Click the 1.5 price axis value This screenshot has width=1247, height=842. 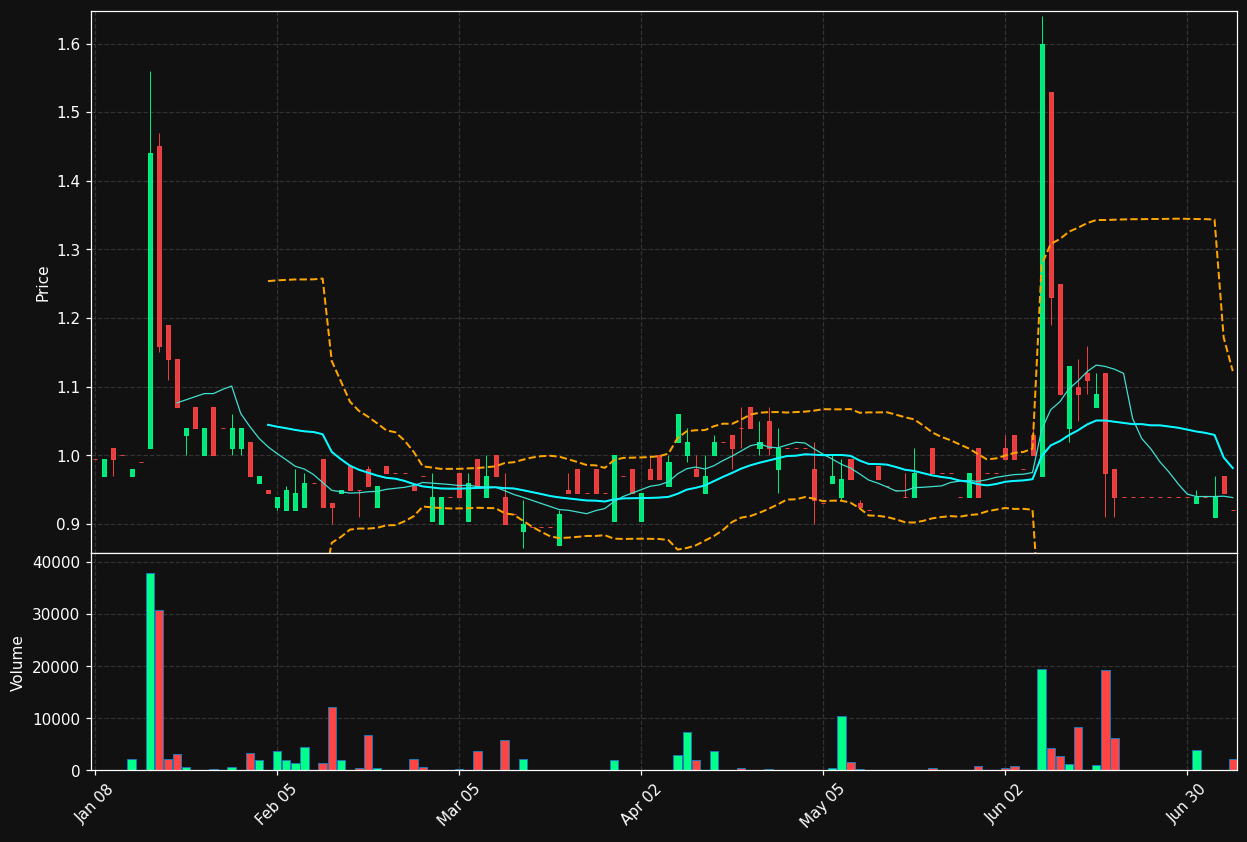coord(70,113)
